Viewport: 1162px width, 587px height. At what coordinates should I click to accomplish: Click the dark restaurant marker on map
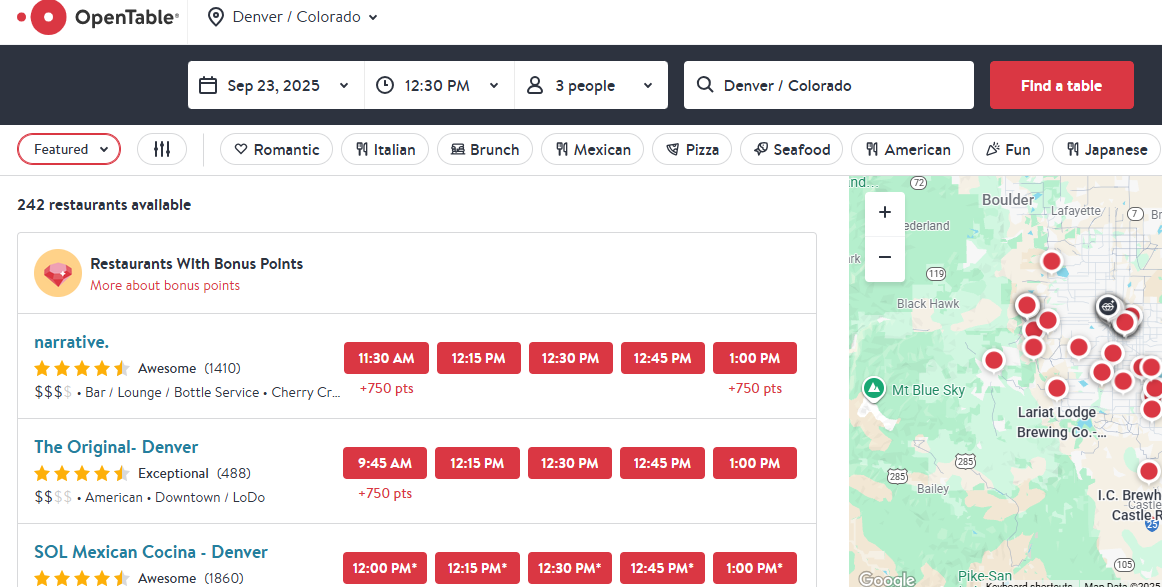1107,305
